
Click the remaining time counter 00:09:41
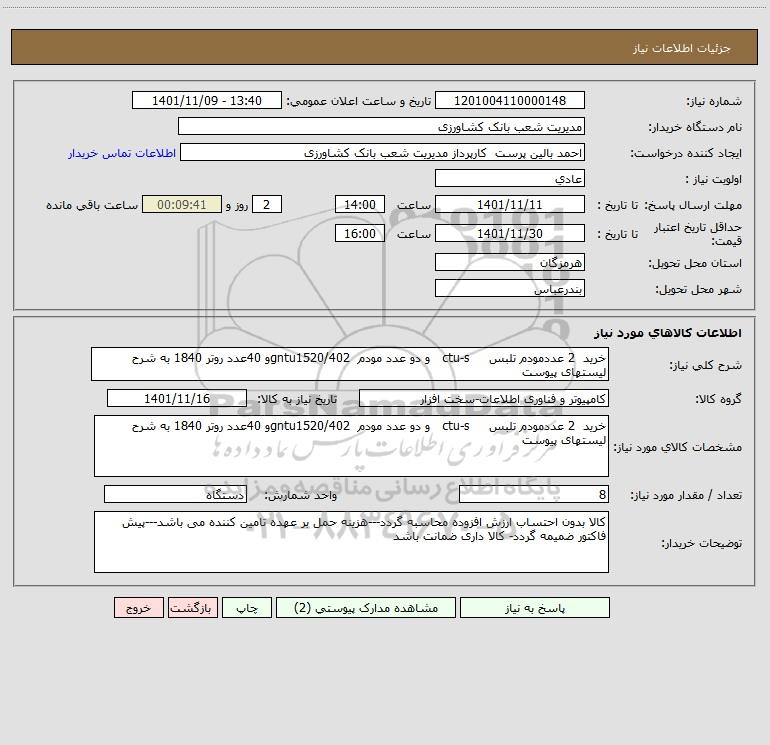[x=182, y=204]
